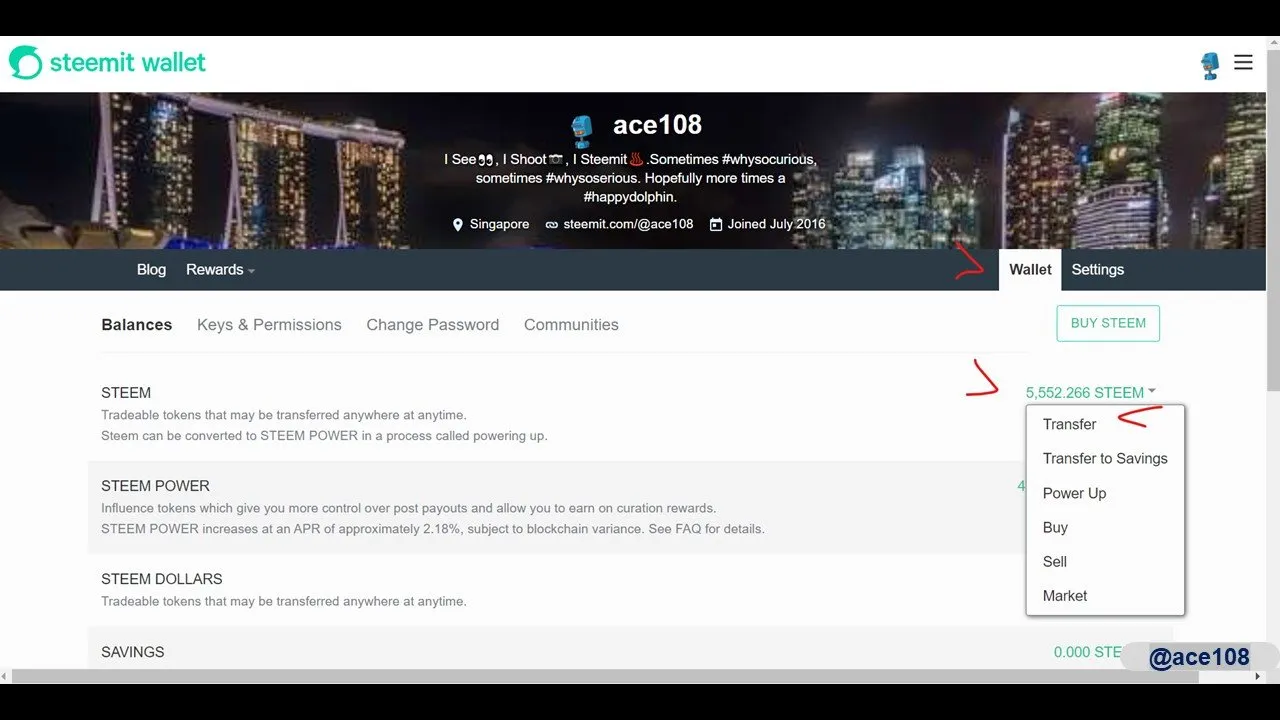1280x720 pixels.
Task: Click the Joined July 2016 text
Action: (x=777, y=224)
